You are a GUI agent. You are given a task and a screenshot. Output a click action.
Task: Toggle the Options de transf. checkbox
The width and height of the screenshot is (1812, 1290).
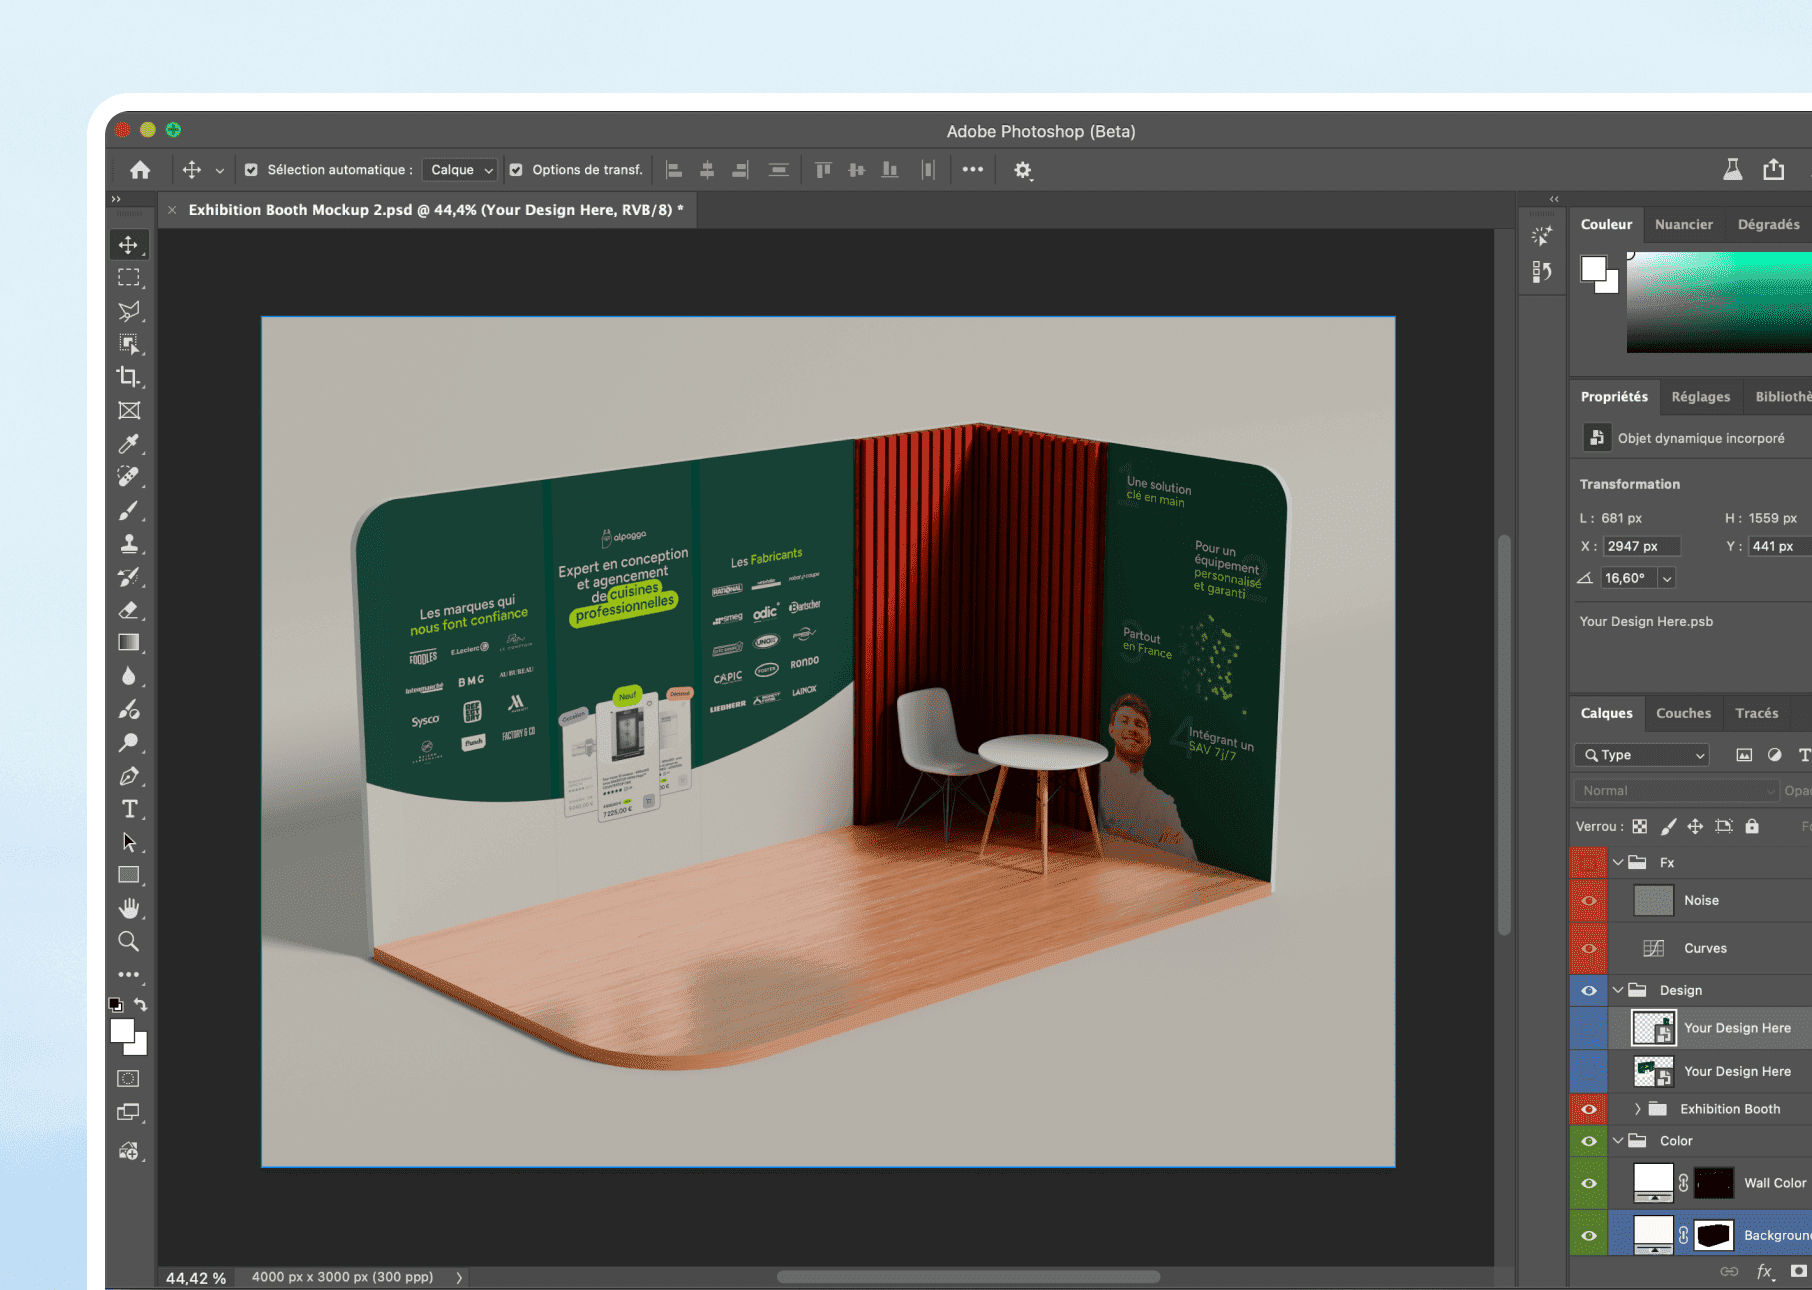tap(516, 170)
